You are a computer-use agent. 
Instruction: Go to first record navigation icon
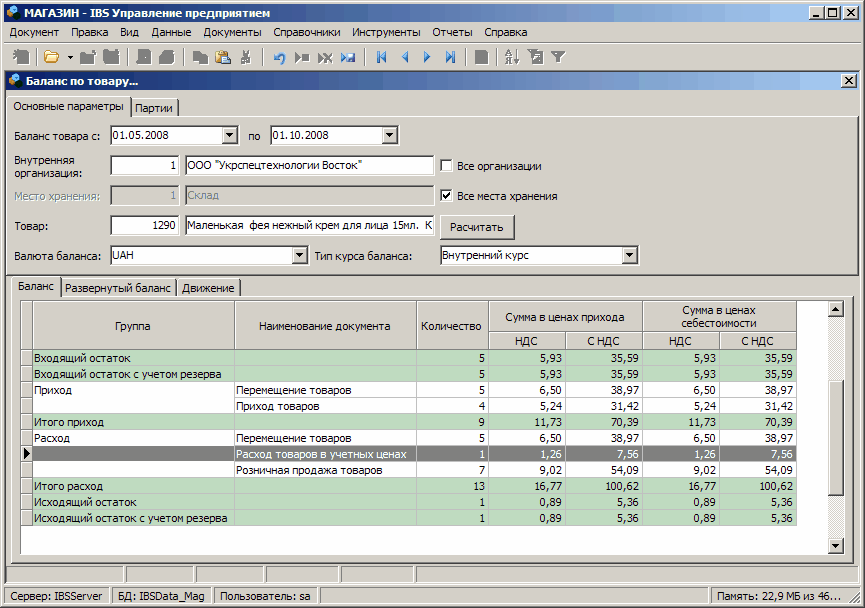pyautogui.click(x=381, y=57)
